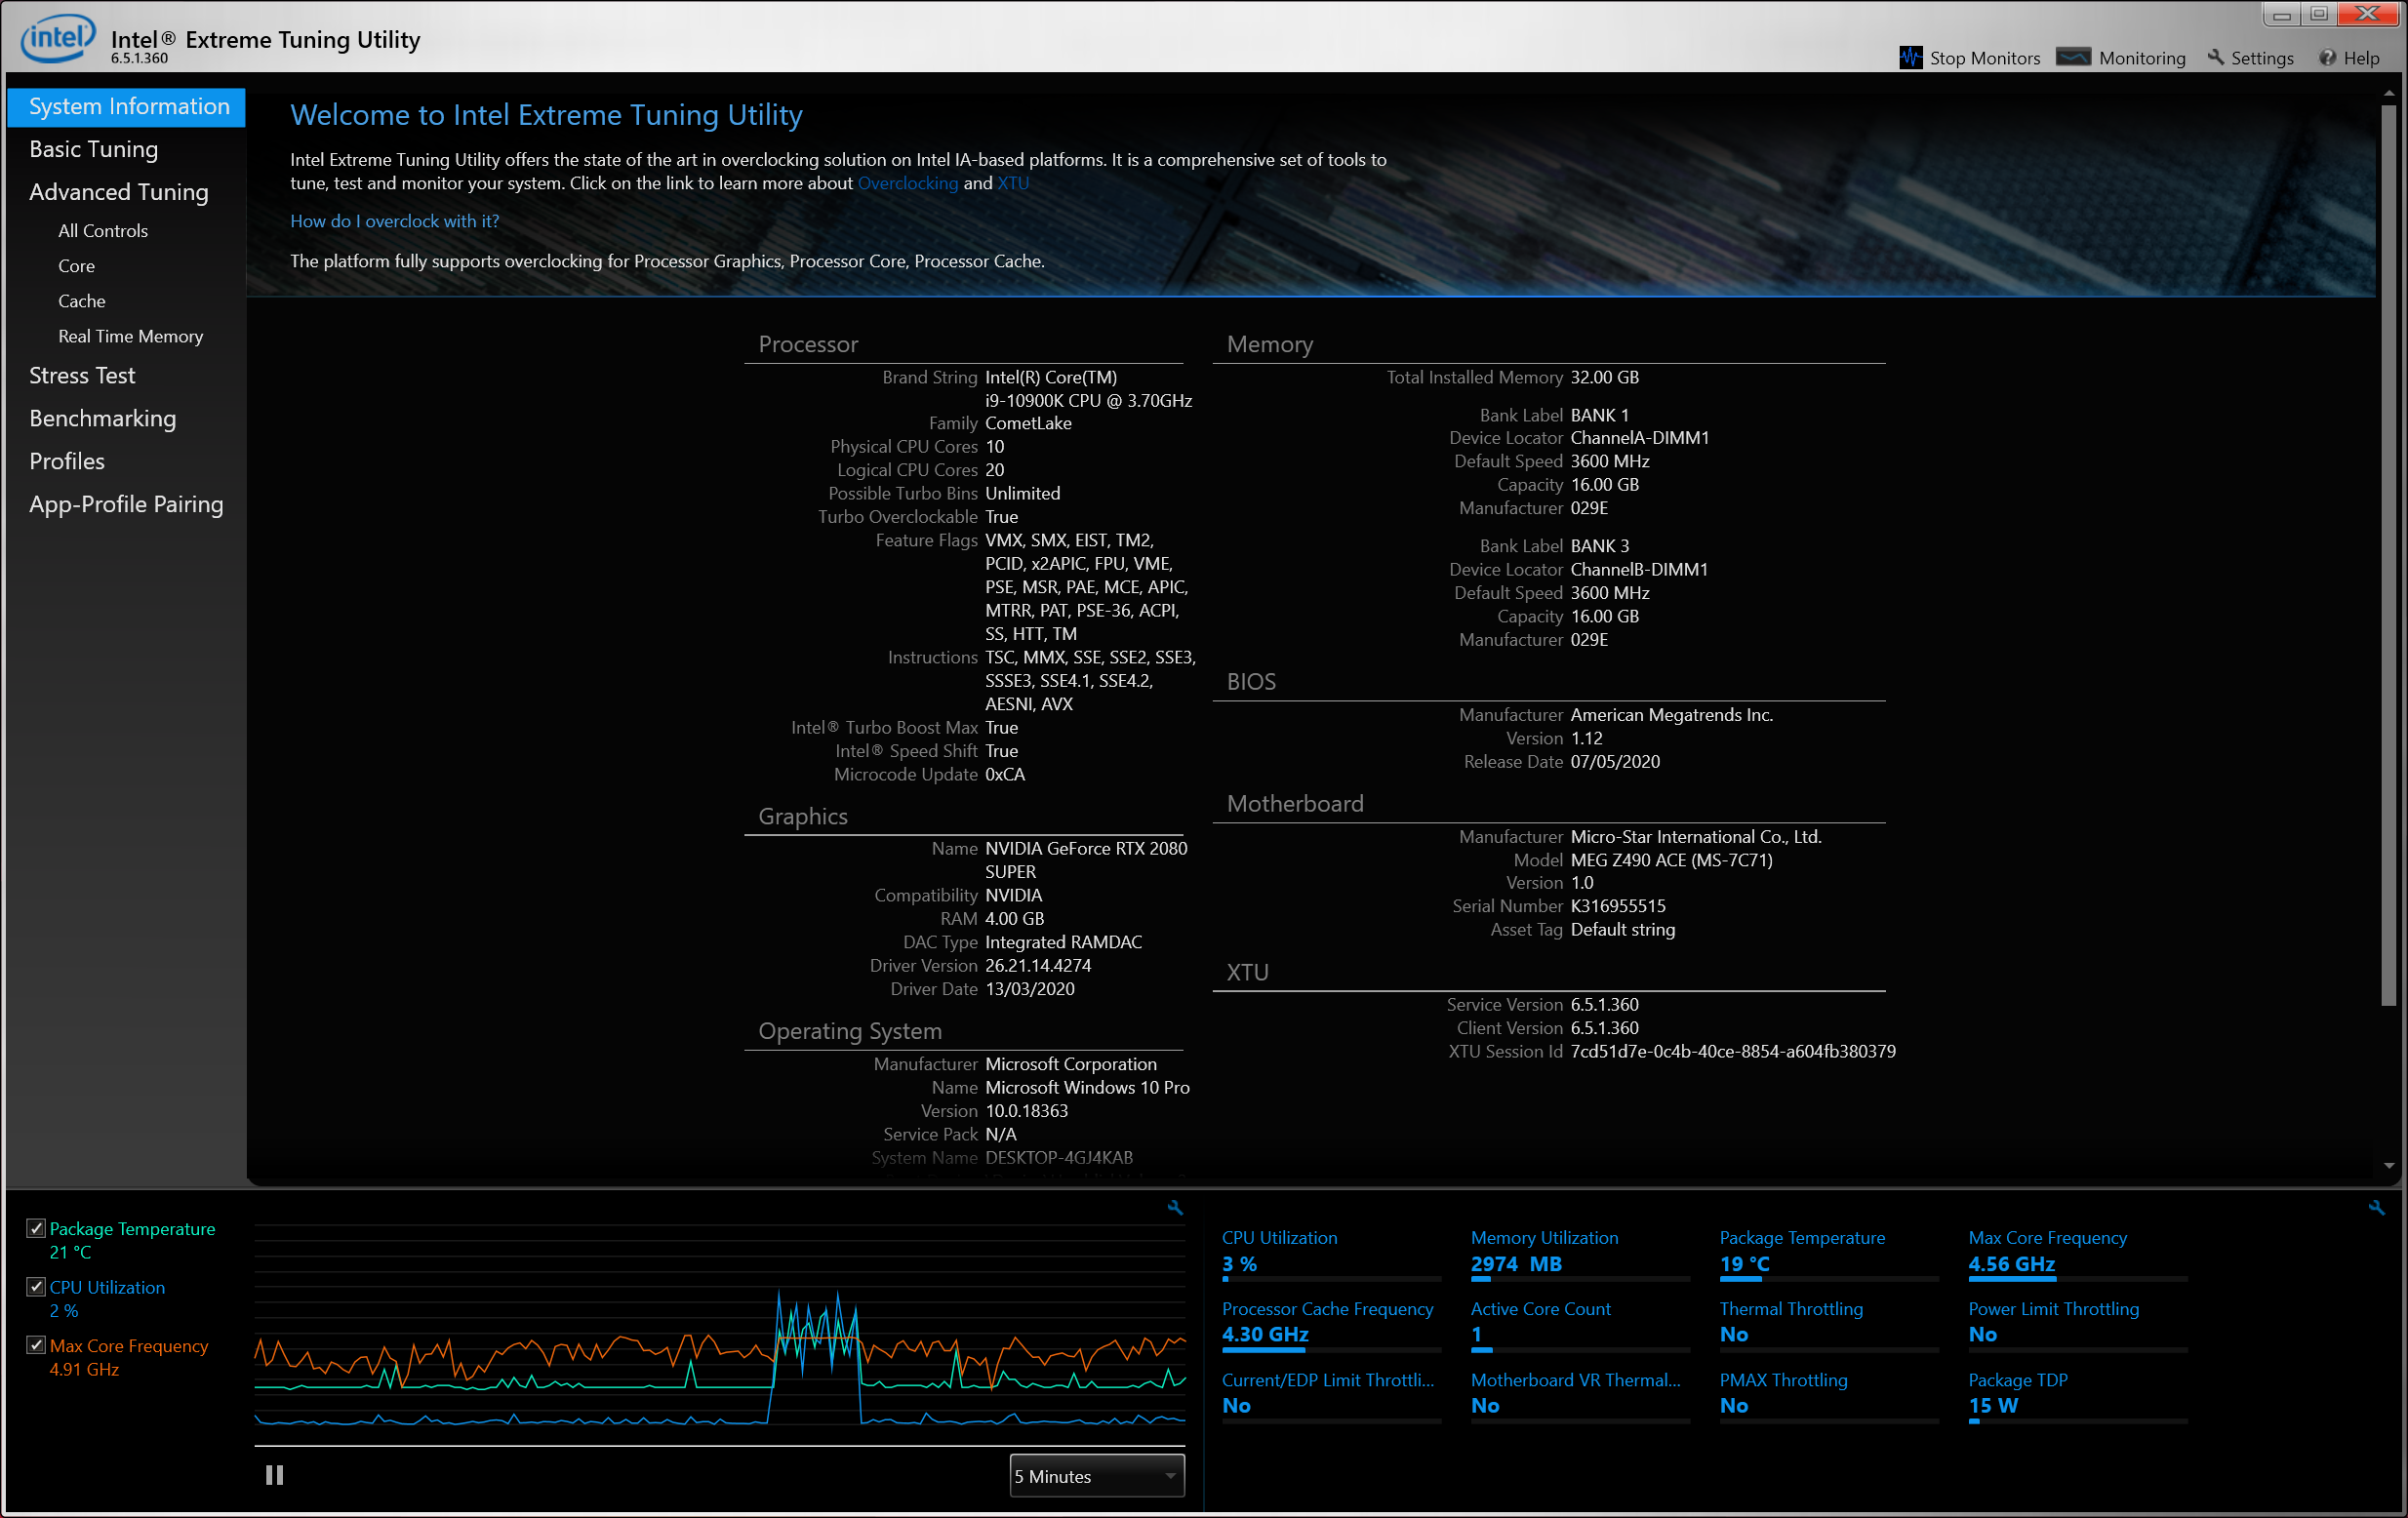Uncheck the Package Temperature checkbox
This screenshot has width=2408, height=1518.
(x=36, y=1228)
